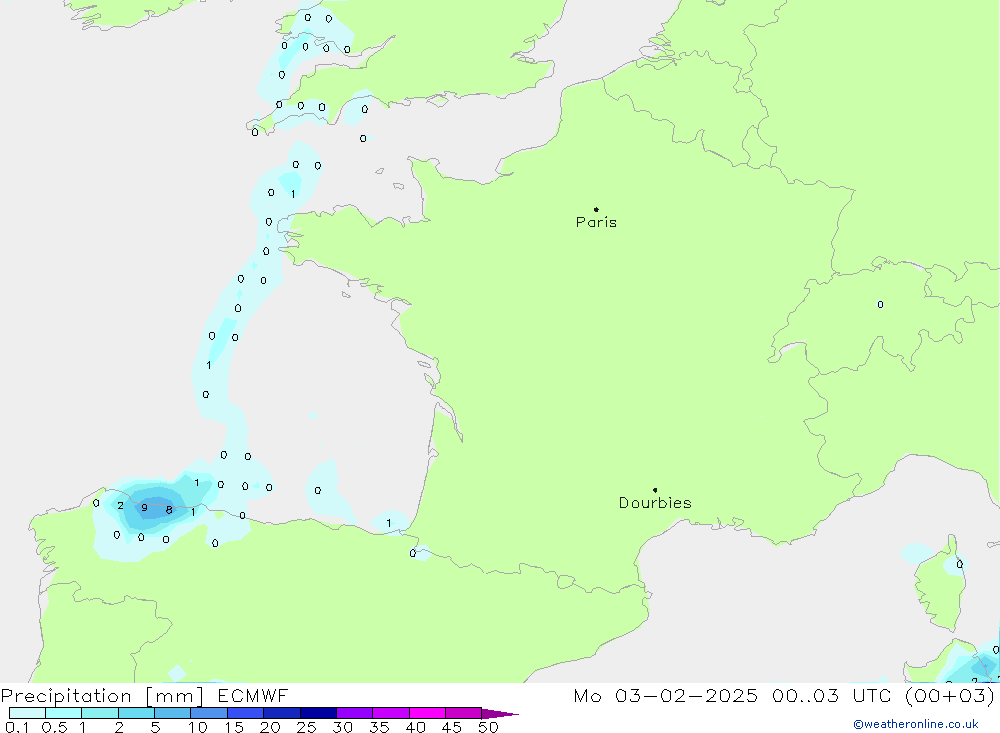Pick the 25–30 mm legend swatch

(x=318, y=713)
